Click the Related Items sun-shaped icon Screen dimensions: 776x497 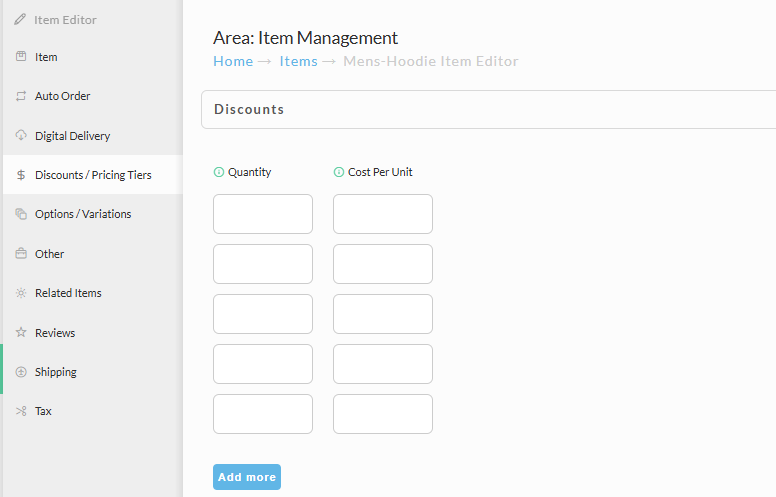pyautogui.click(x=21, y=293)
